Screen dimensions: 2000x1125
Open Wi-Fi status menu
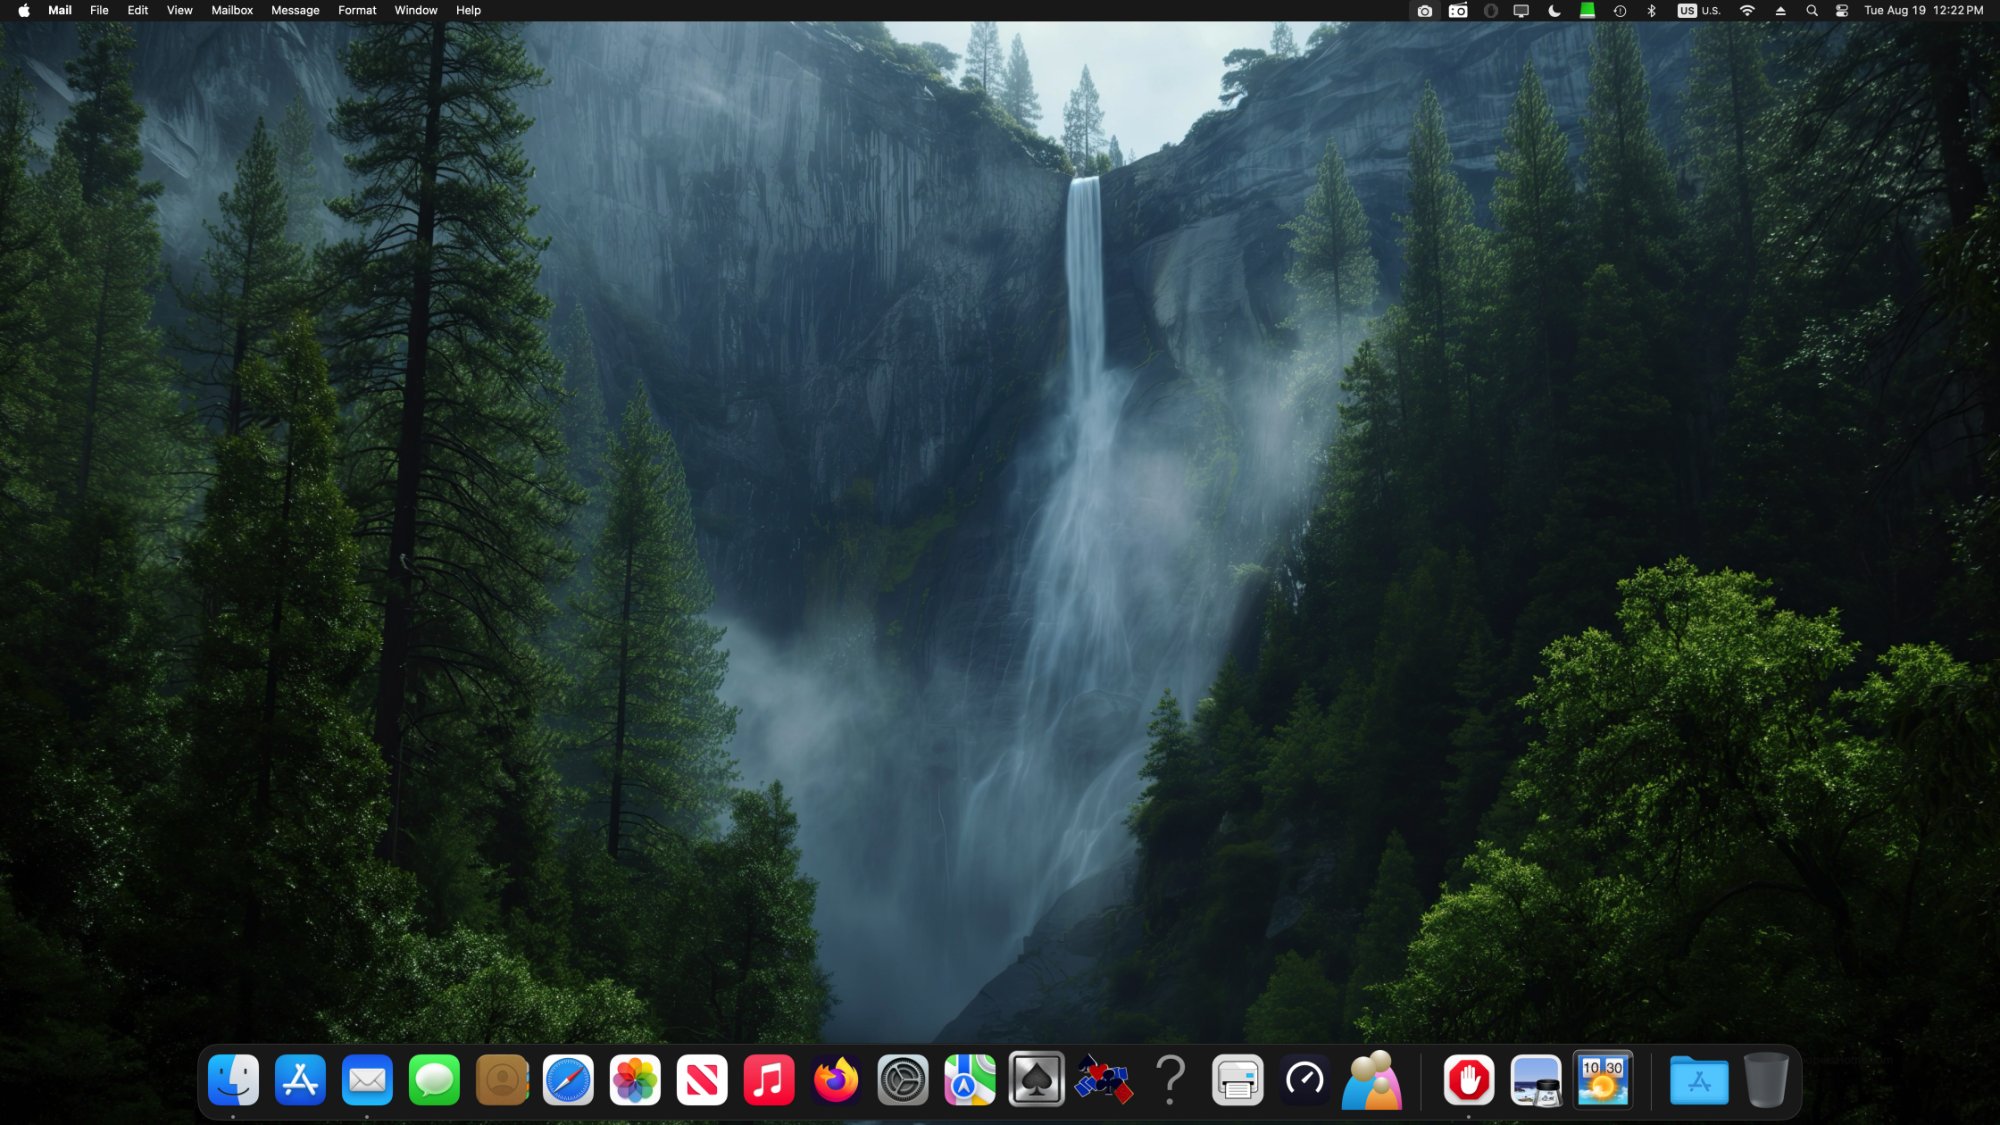pos(1747,11)
